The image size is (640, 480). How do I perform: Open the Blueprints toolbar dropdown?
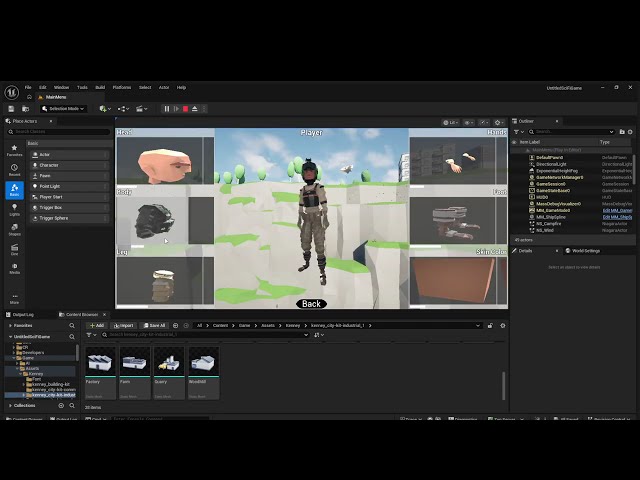[x=123, y=109]
